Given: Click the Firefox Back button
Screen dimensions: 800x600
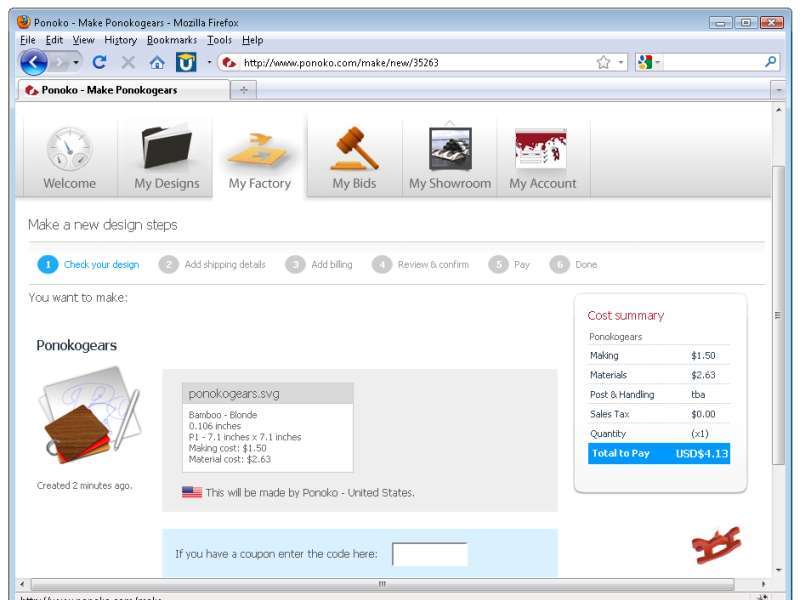Looking at the screenshot, I should [34, 63].
